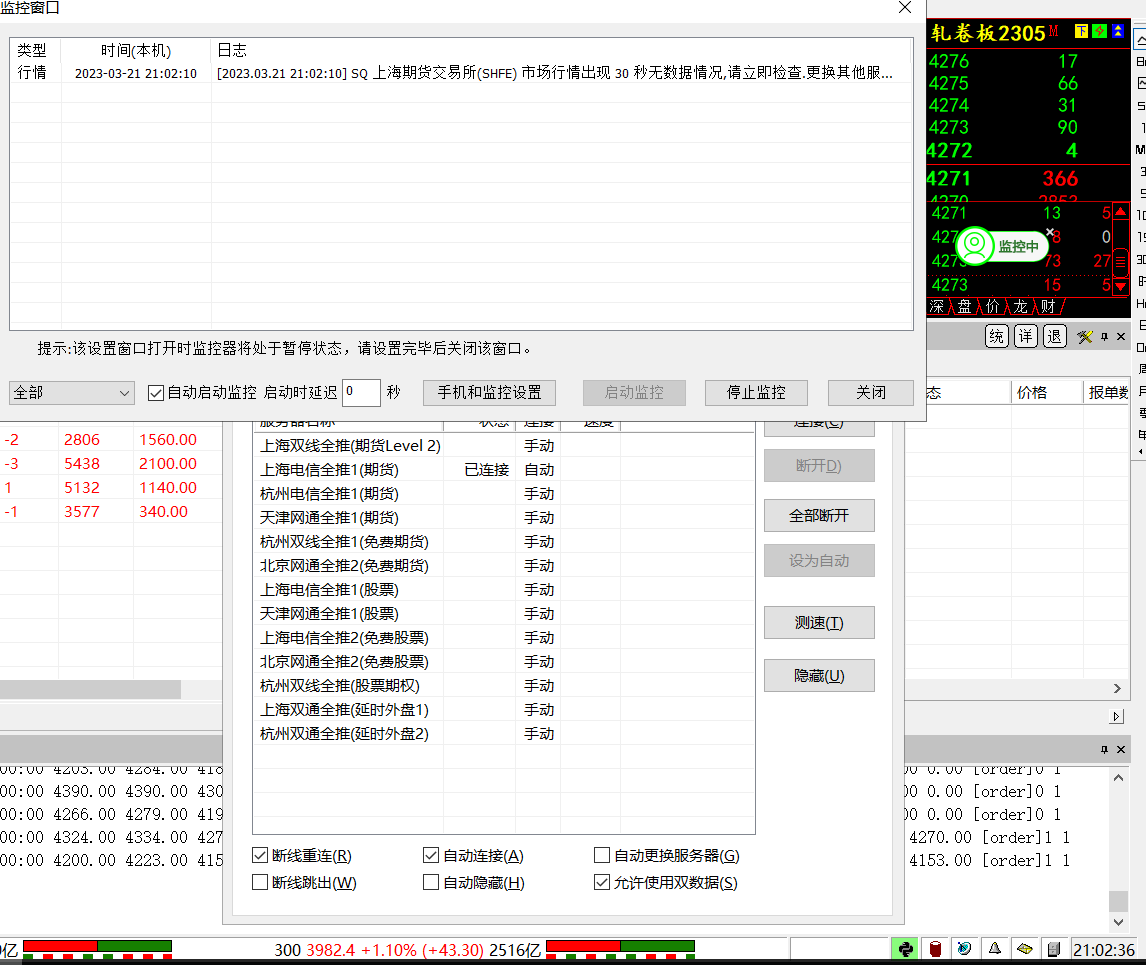Open the 全部 filter dropdown
Image resolution: width=1146 pixels, height=965 pixels.
click(x=71, y=393)
